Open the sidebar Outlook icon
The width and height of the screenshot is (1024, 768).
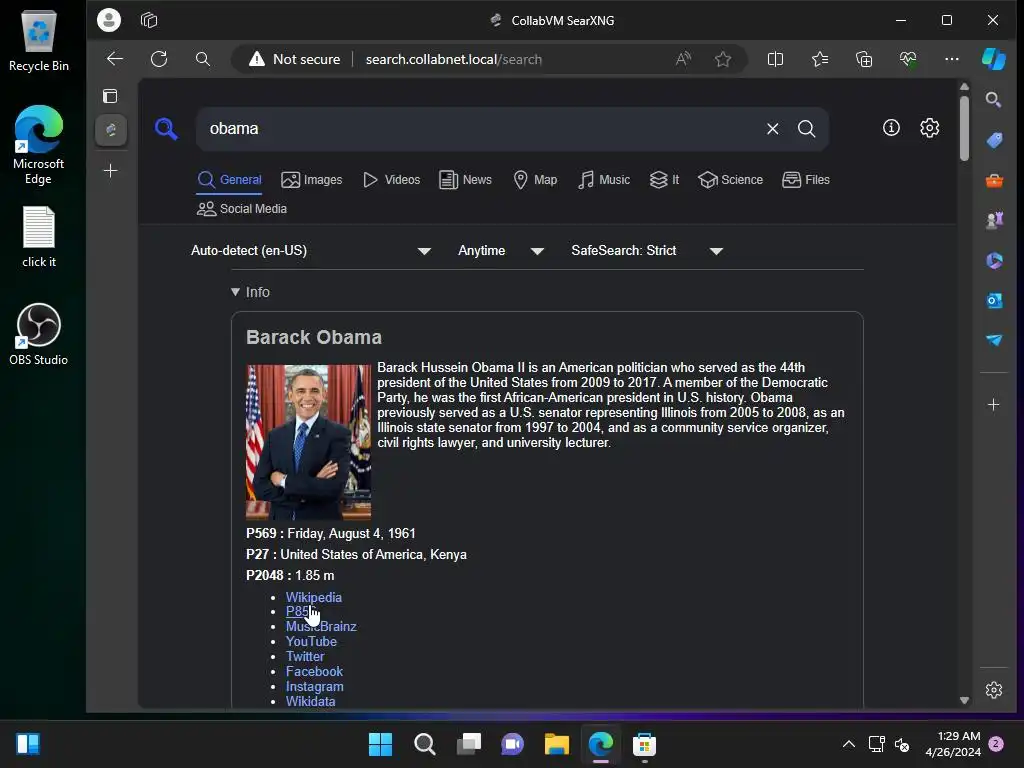[994, 300]
